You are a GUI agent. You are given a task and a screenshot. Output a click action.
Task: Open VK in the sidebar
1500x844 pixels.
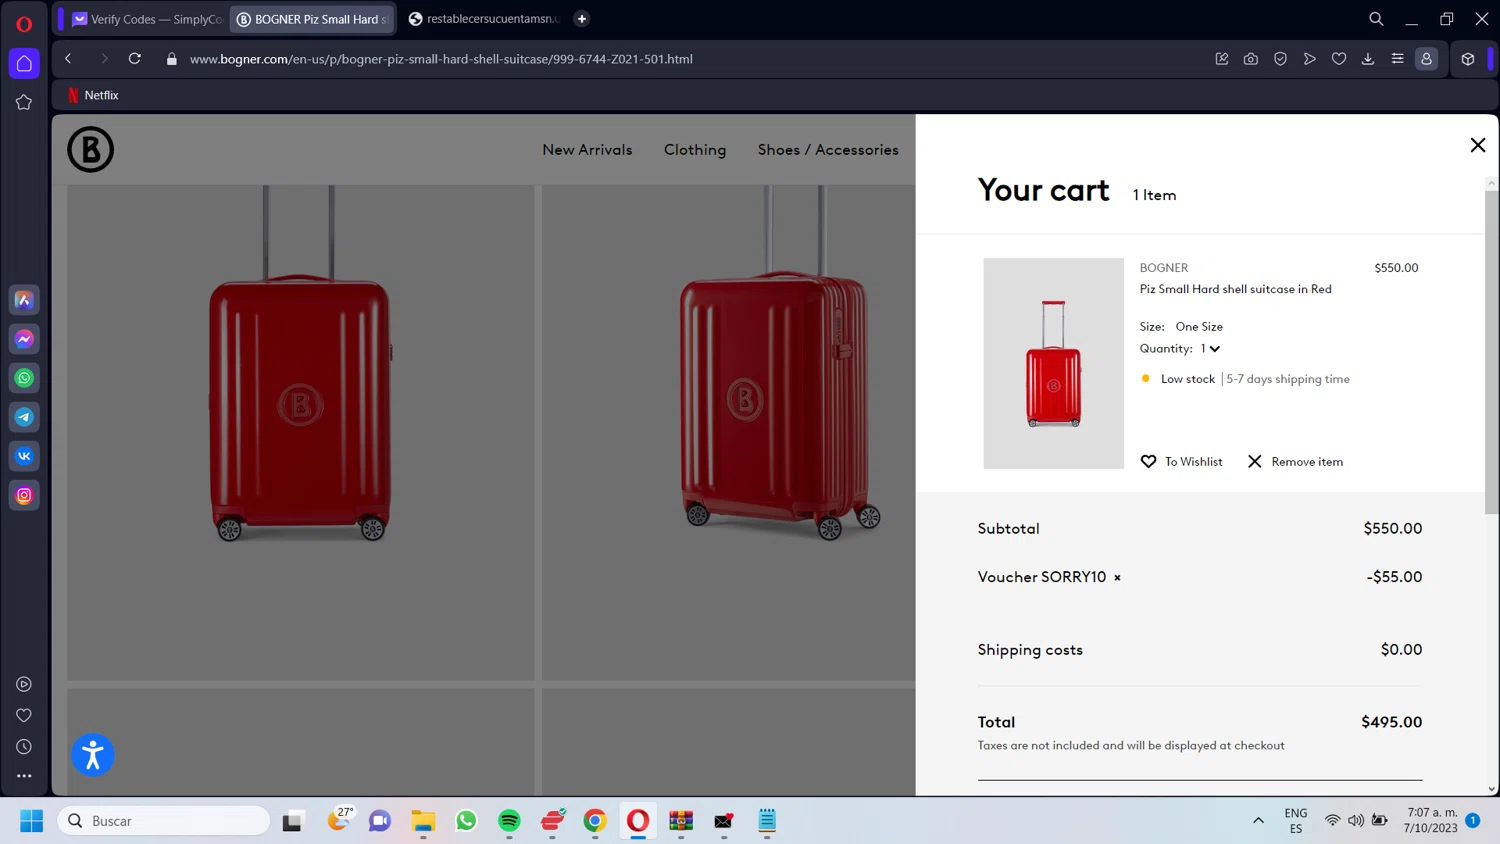point(24,456)
